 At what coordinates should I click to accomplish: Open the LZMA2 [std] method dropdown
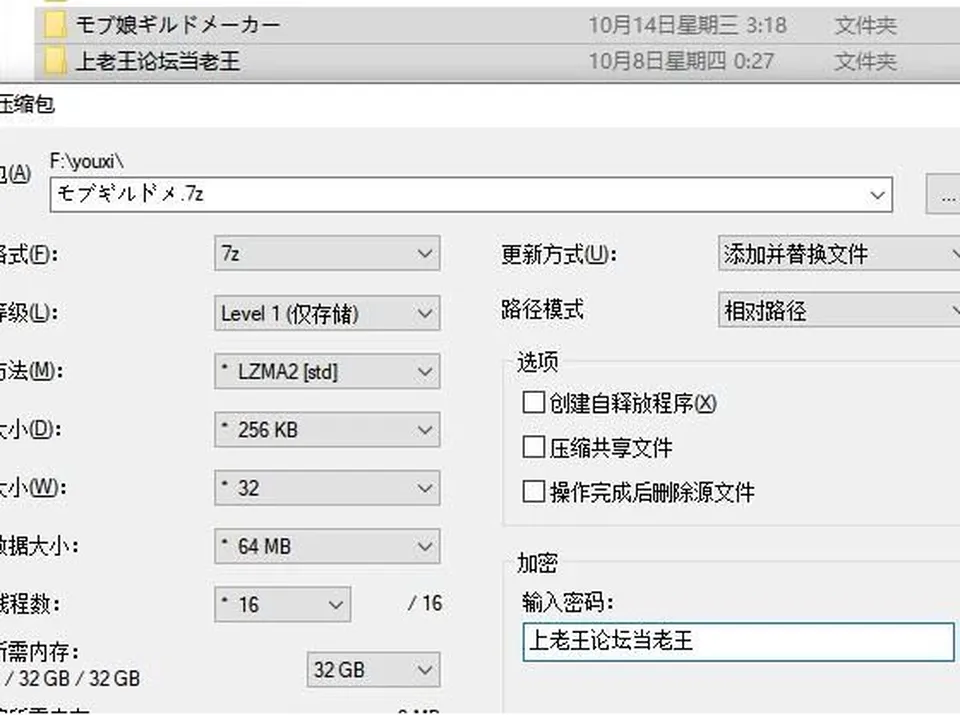click(327, 371)
